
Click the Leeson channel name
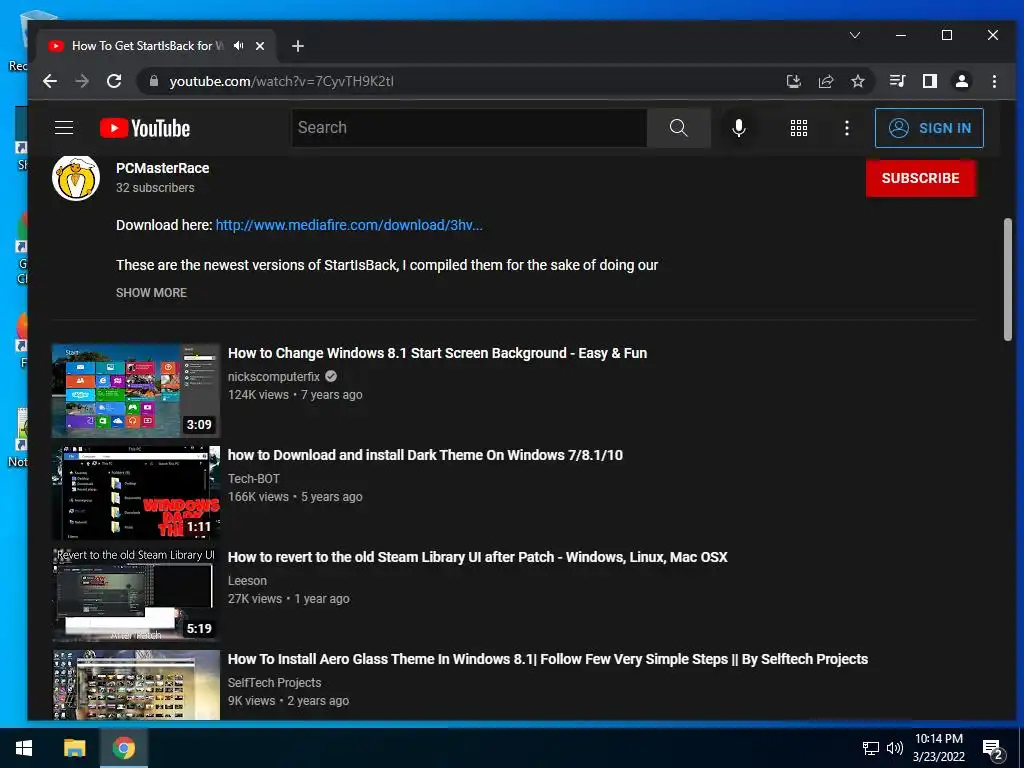(248, 581)
